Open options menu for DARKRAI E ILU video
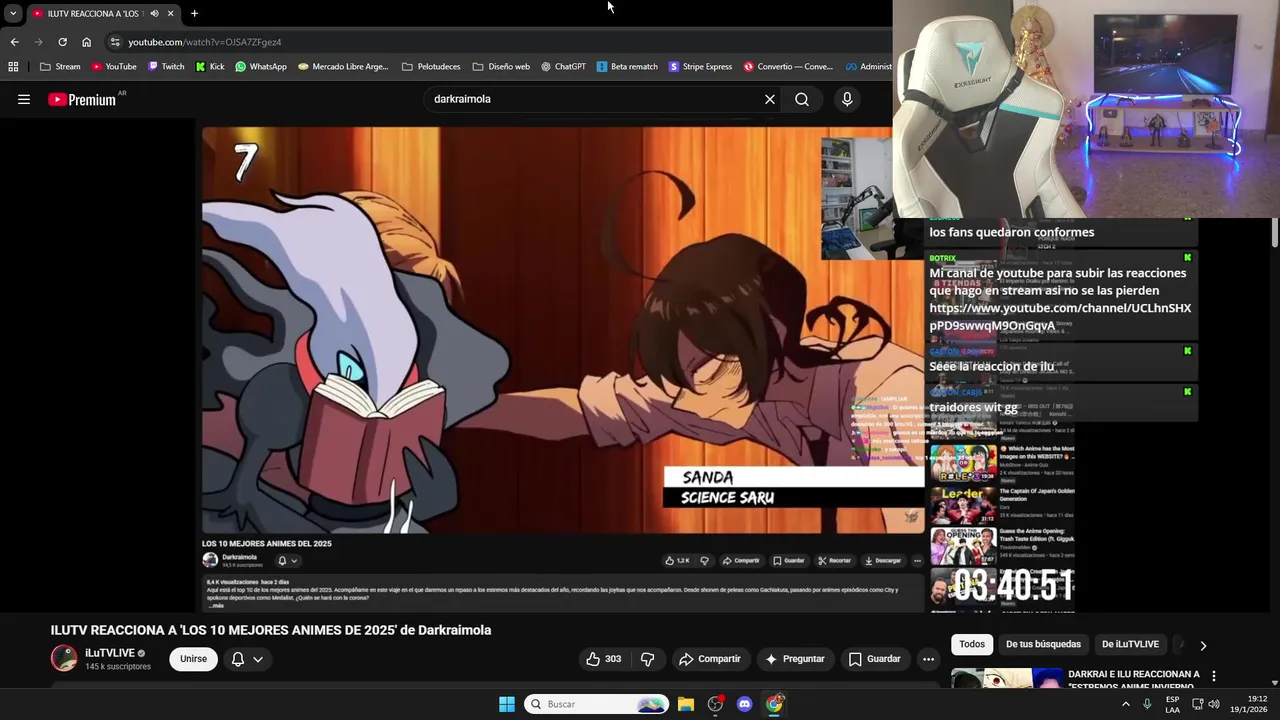Screen dimensions: 1280x720 tap(1214, 676)
